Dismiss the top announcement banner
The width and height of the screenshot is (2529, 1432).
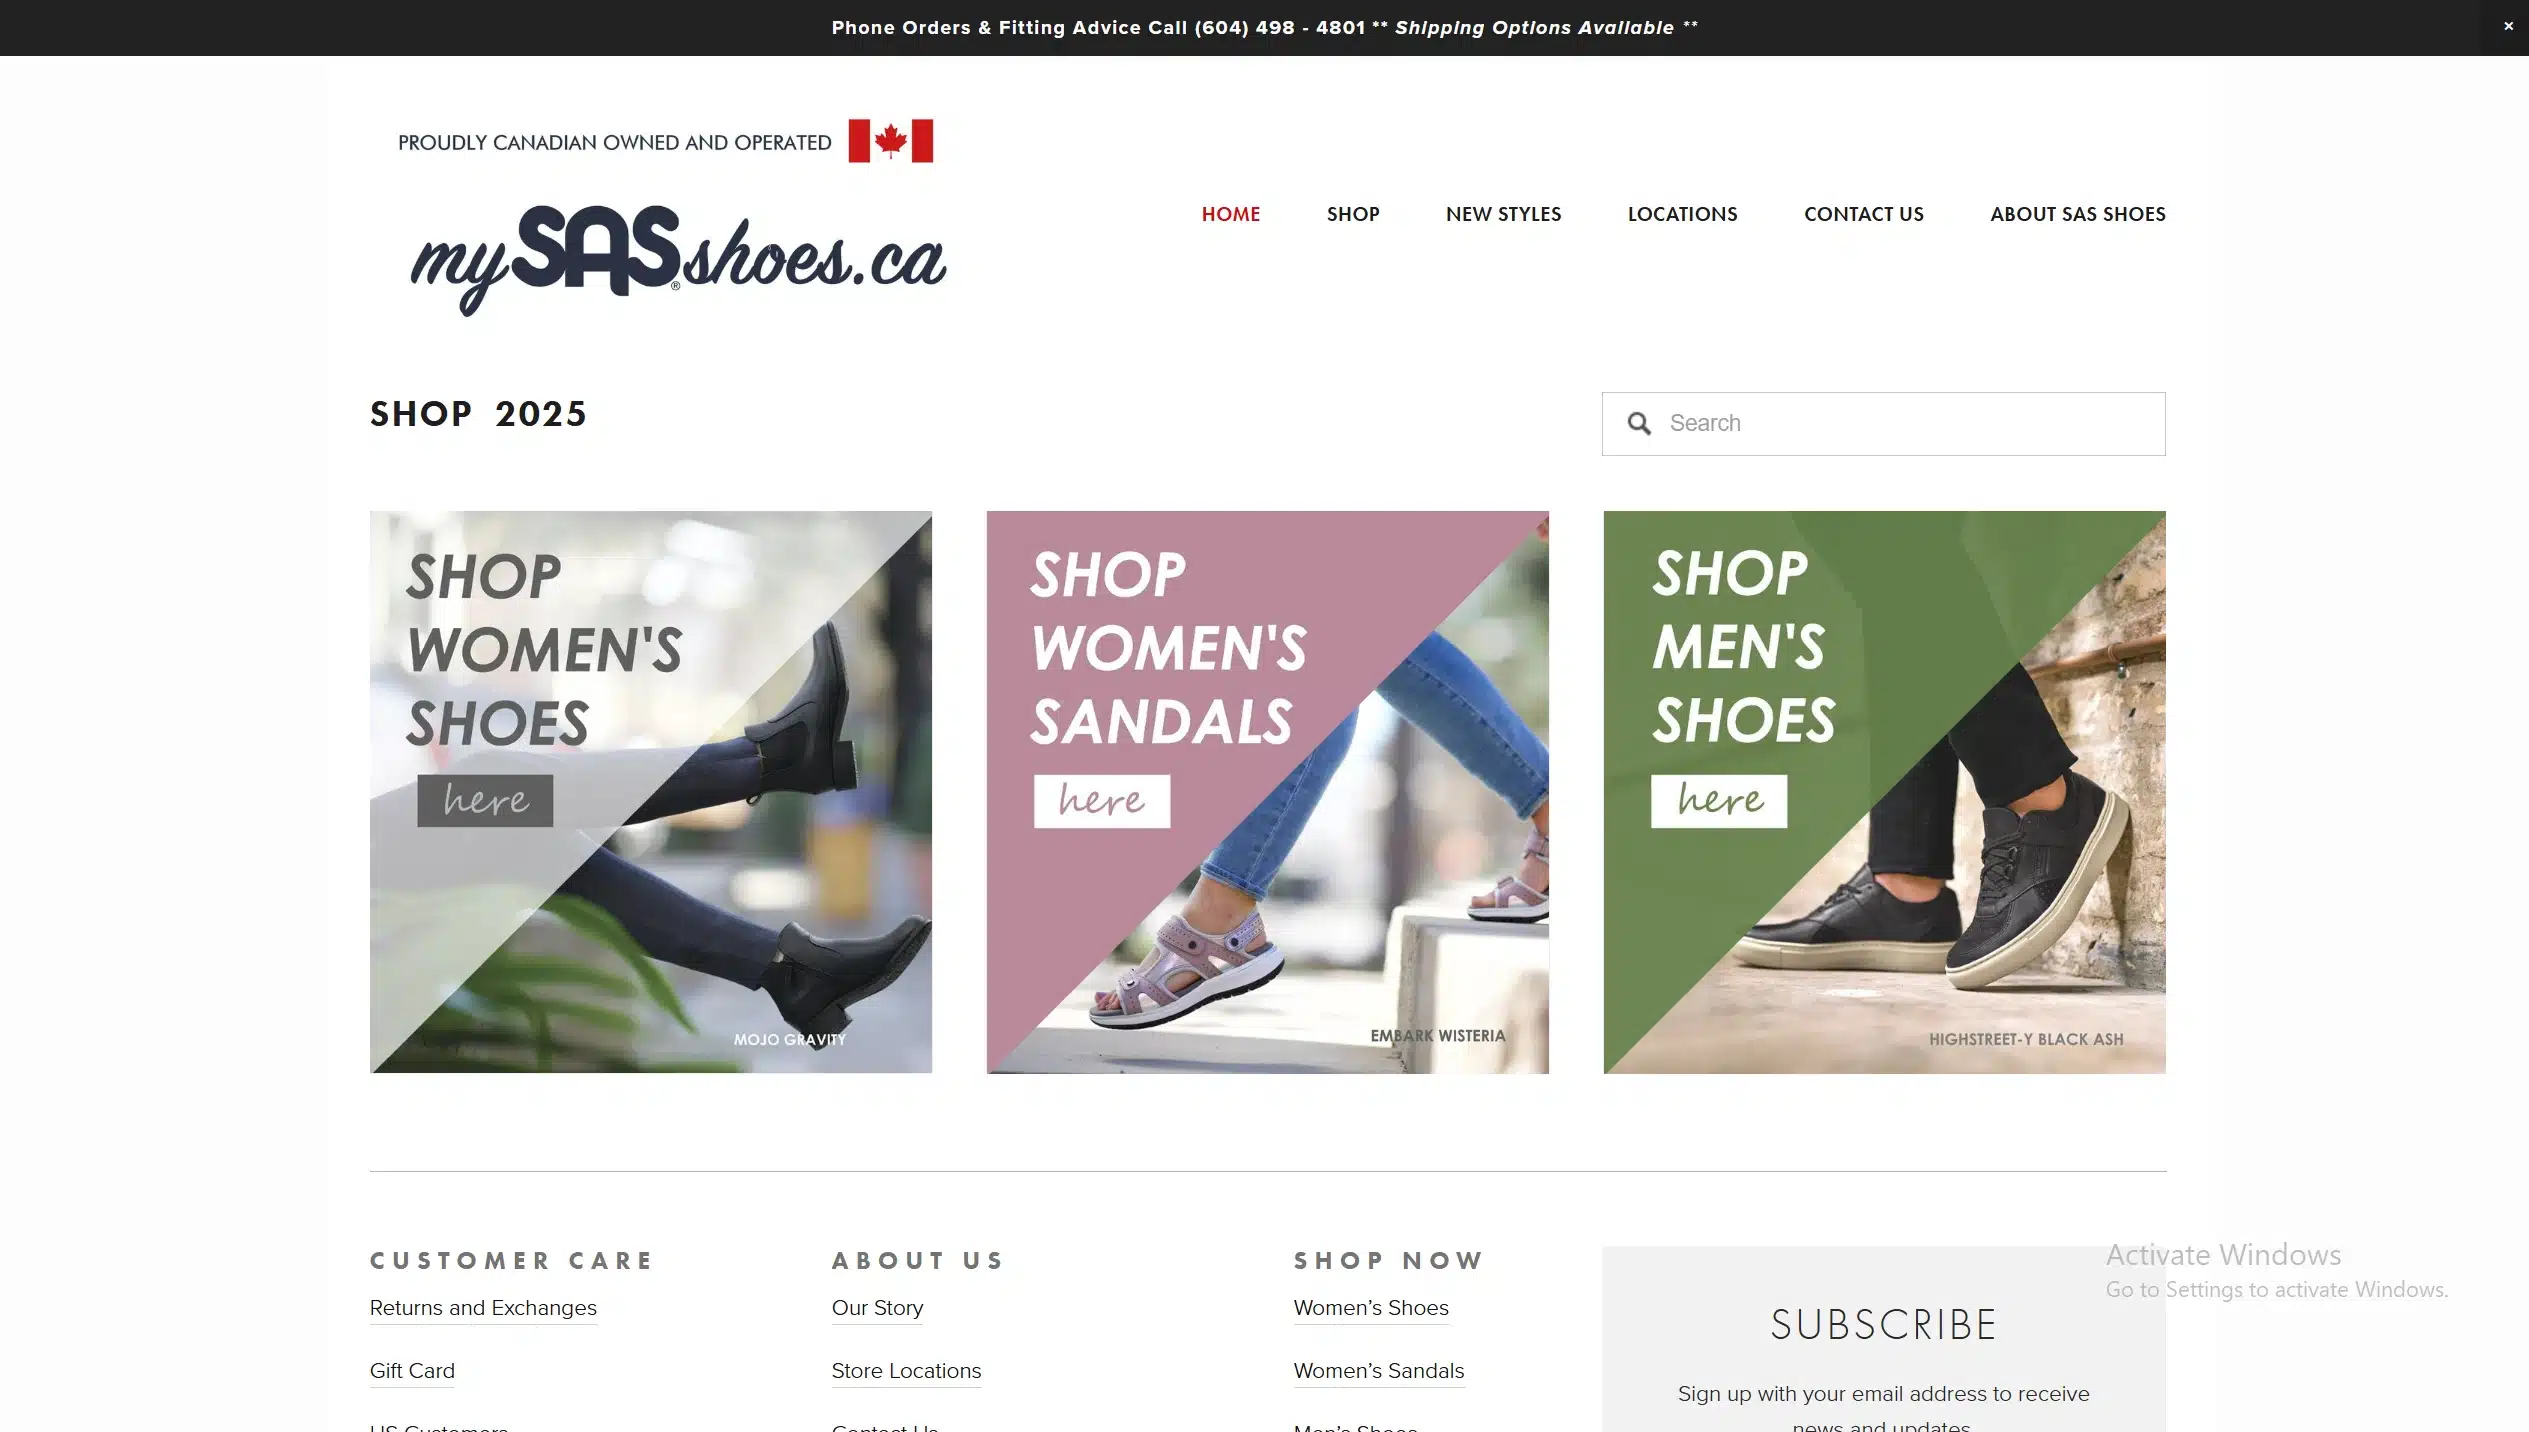[2508, 27]
